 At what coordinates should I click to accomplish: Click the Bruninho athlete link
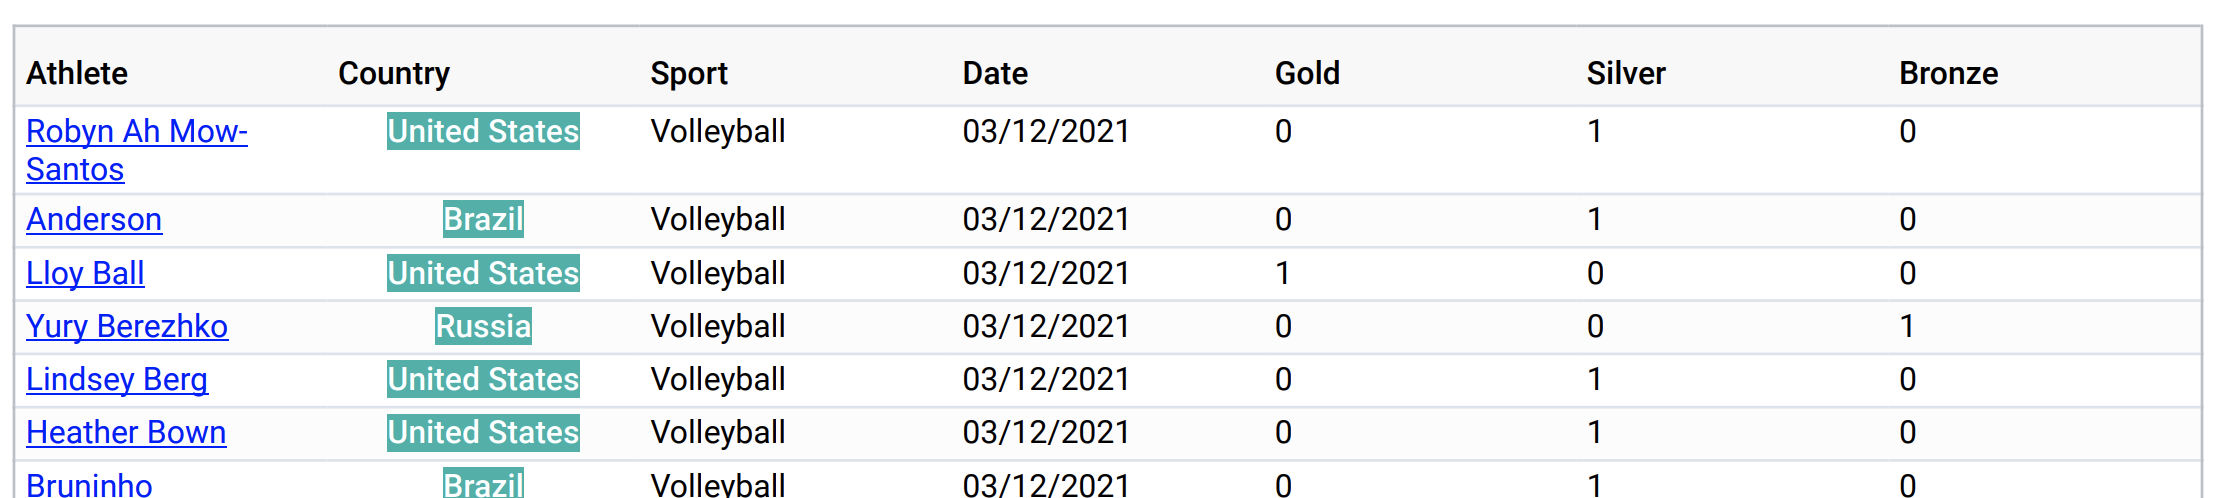pos(89,484)
